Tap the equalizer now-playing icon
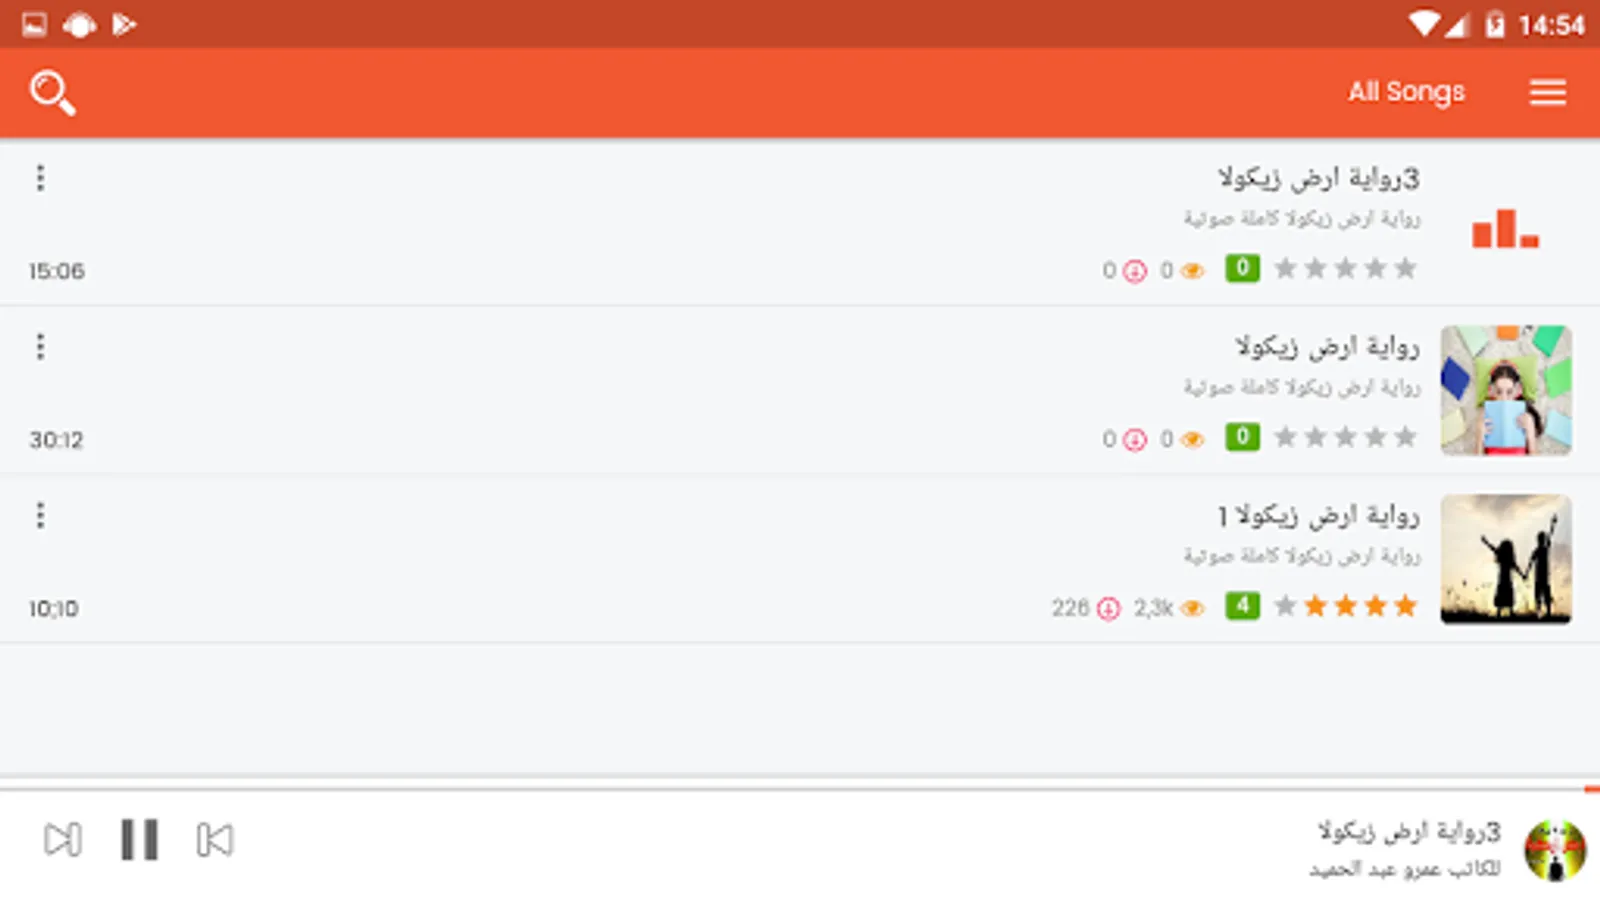1600x900 pixels. (1505, 228)
